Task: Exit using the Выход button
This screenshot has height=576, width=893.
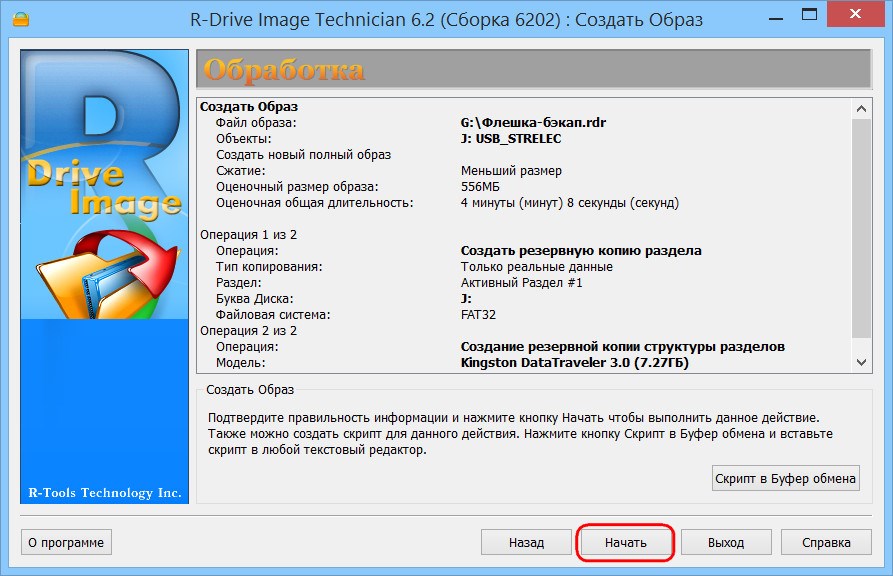Action: pos(726,542)
